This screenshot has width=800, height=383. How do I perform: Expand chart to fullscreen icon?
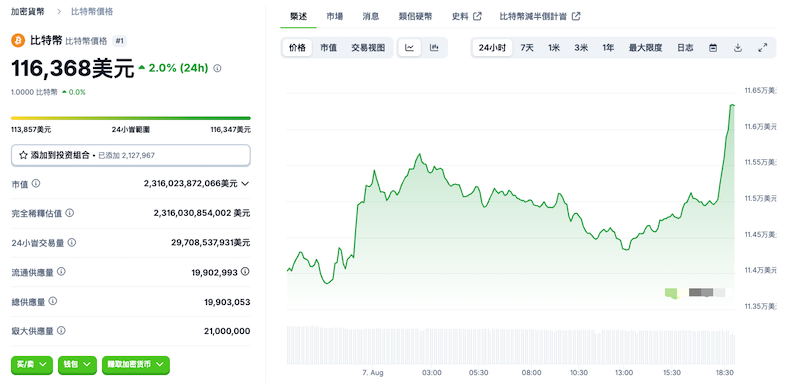(763, 48)
